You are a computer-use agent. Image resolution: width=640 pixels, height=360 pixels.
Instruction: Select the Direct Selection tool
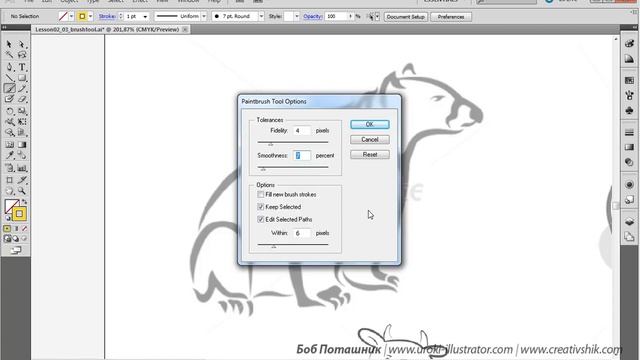(22, 44)
